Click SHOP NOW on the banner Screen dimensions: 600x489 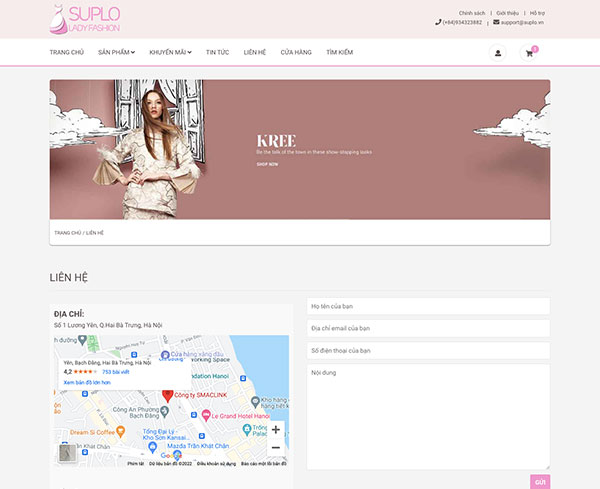click(x=267, y=164)
